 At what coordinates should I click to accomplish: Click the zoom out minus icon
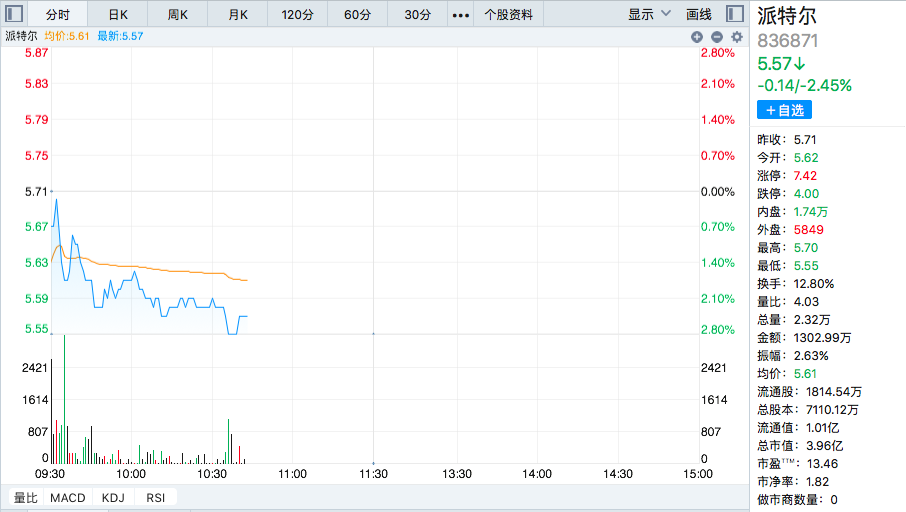[x=717, y=36]
